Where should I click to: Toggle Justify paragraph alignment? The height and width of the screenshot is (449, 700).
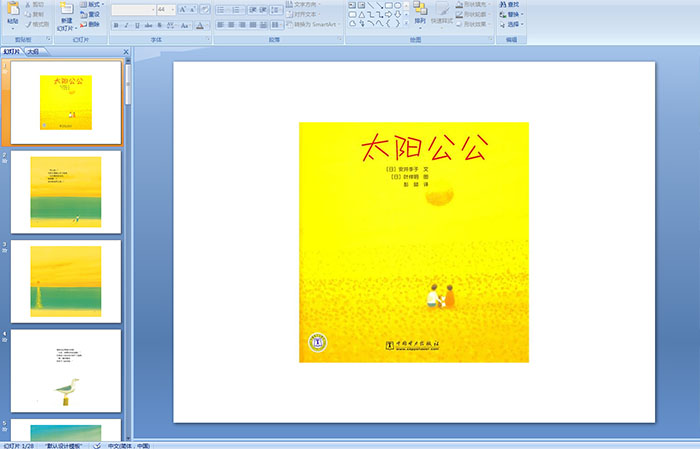253,25
